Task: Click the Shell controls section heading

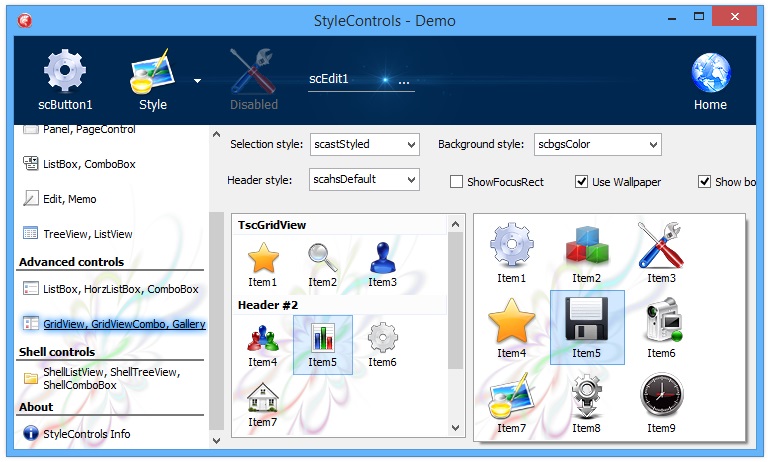Action: (57, 352)
